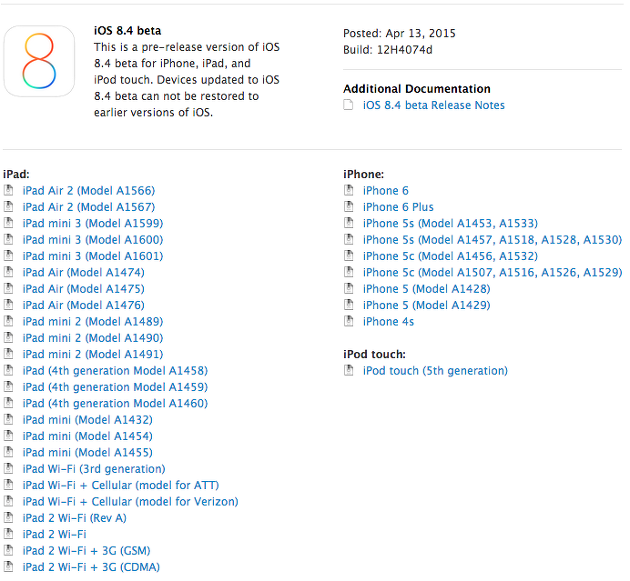Download iPad mini 3 (Model A1599)
The height and width of the screenshot is (581, 630).
pyautogui.click(x=93, y=223)
